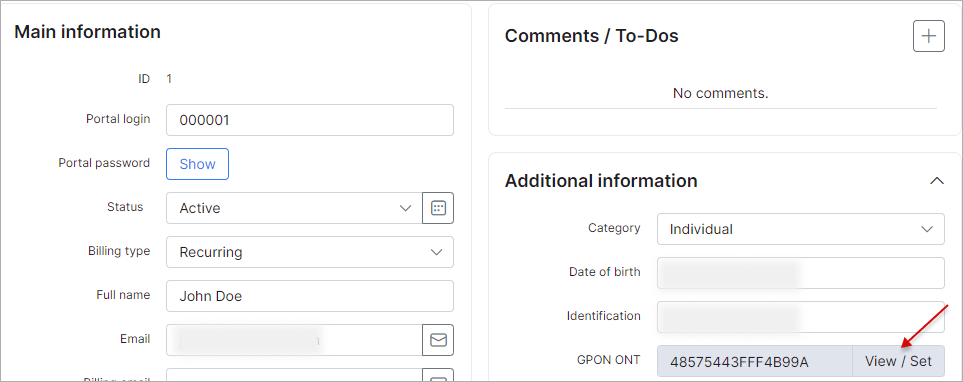This screenshot has width=963, height=382.
Task: Open status schedule calendar icon
Action: click(438, 208)
